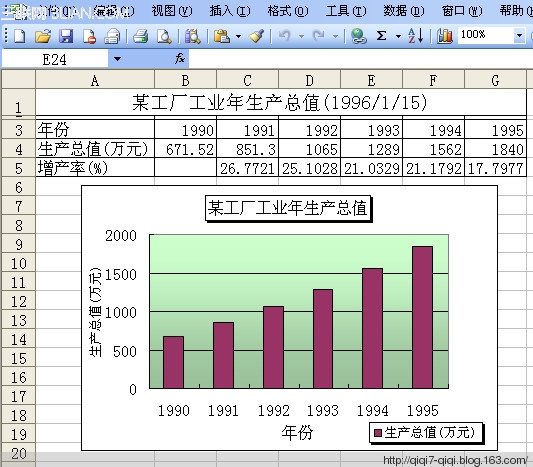Click cell 增产率(%) in row 5
Image resolution: width=533 pixels, height=467 pixels.
point(95,168)
